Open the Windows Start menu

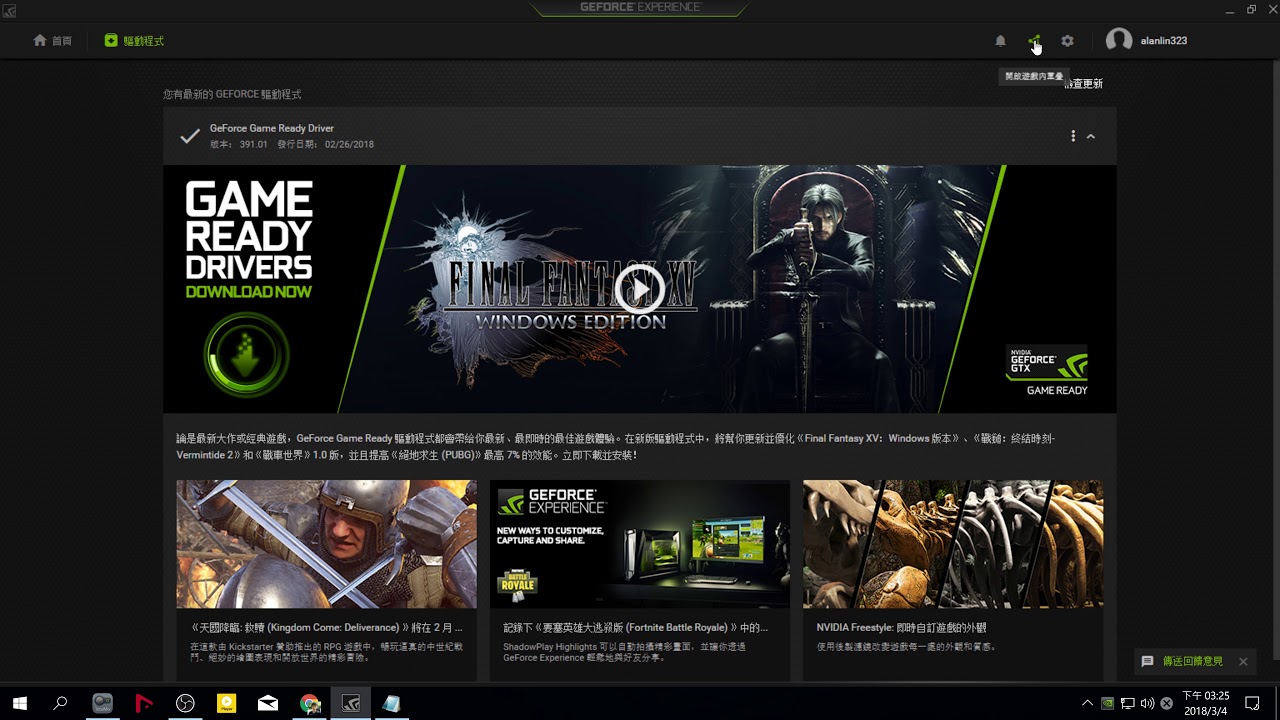[x=20, y=703]
